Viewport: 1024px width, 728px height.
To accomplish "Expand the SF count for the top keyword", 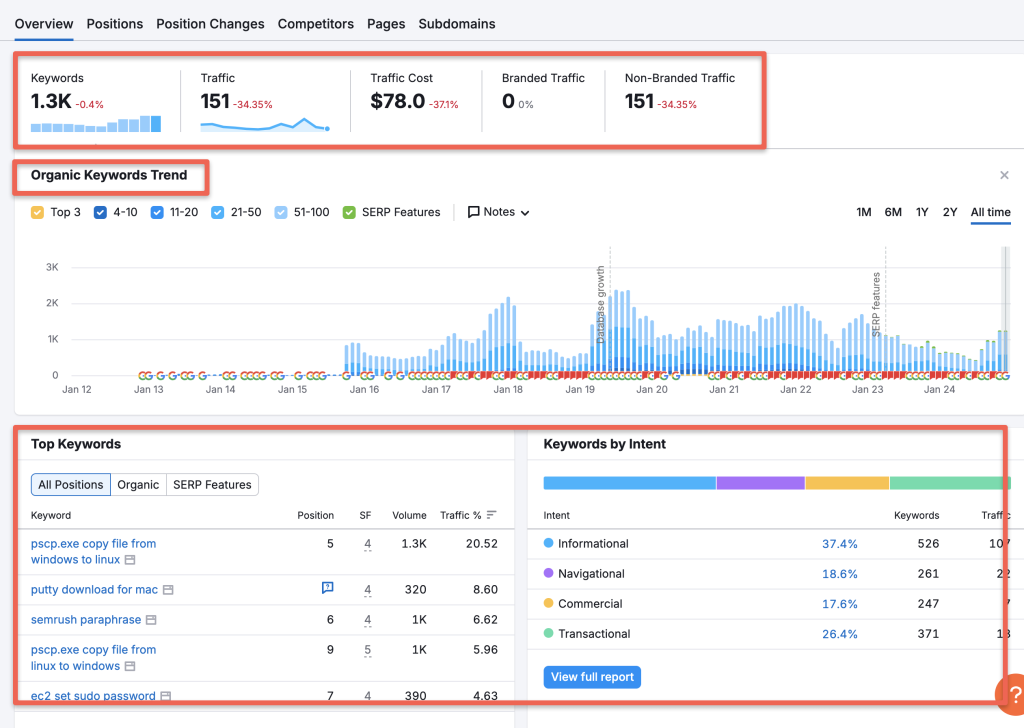I will tap(367, 544).
